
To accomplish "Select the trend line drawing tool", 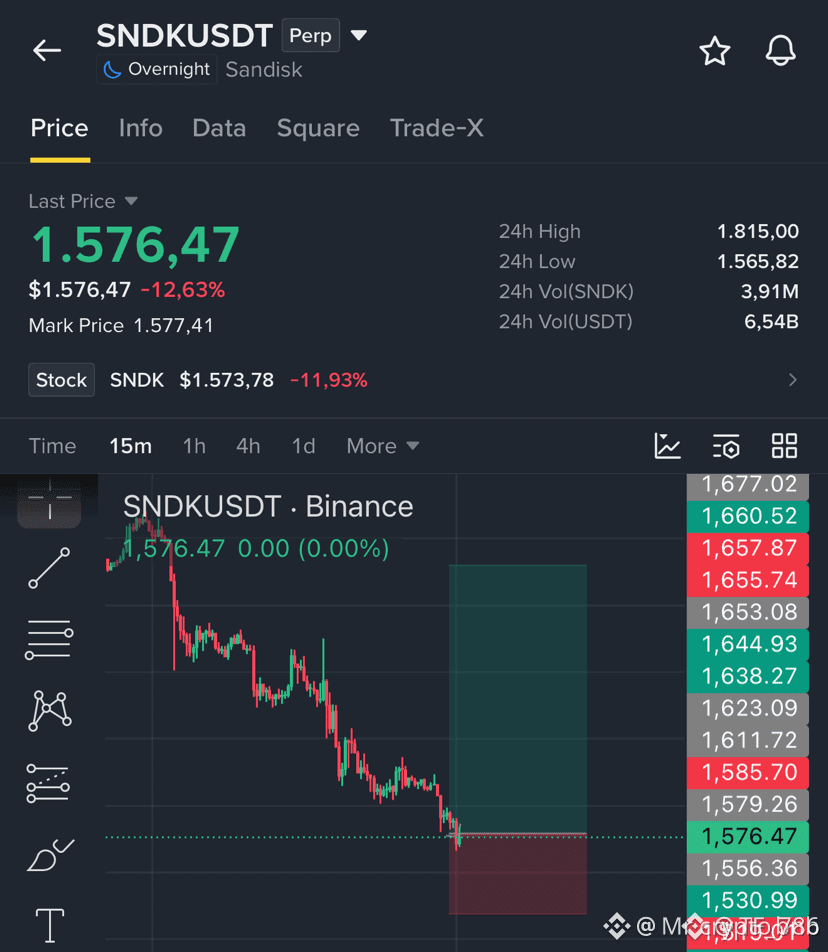I will click(x=49, y=568).
